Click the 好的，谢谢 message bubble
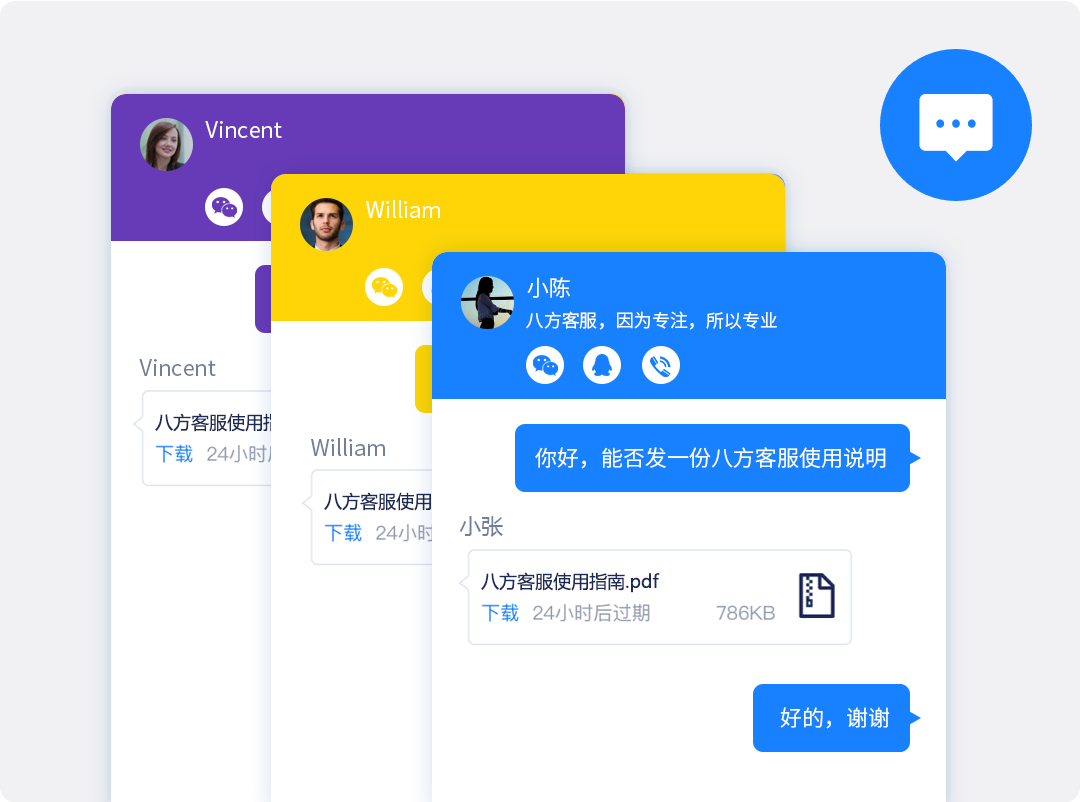1080x802 pixels. point(831,718)
